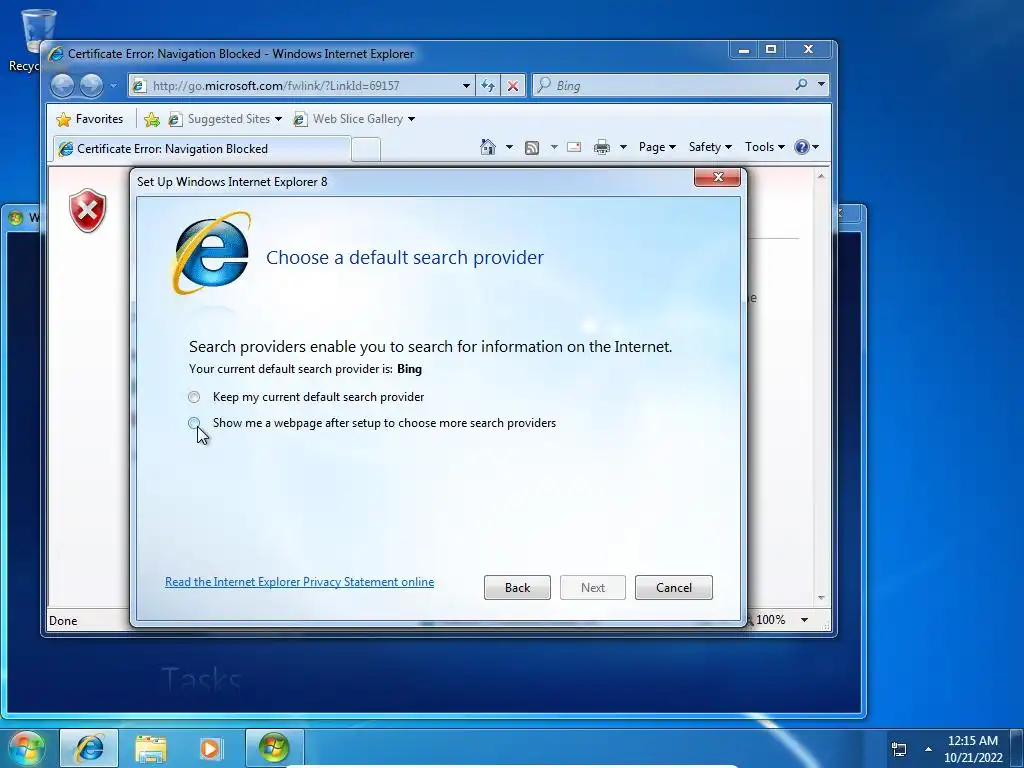
Task: Click the Read Mail icon
Action: pyautogui.click(x=574, y=147)
